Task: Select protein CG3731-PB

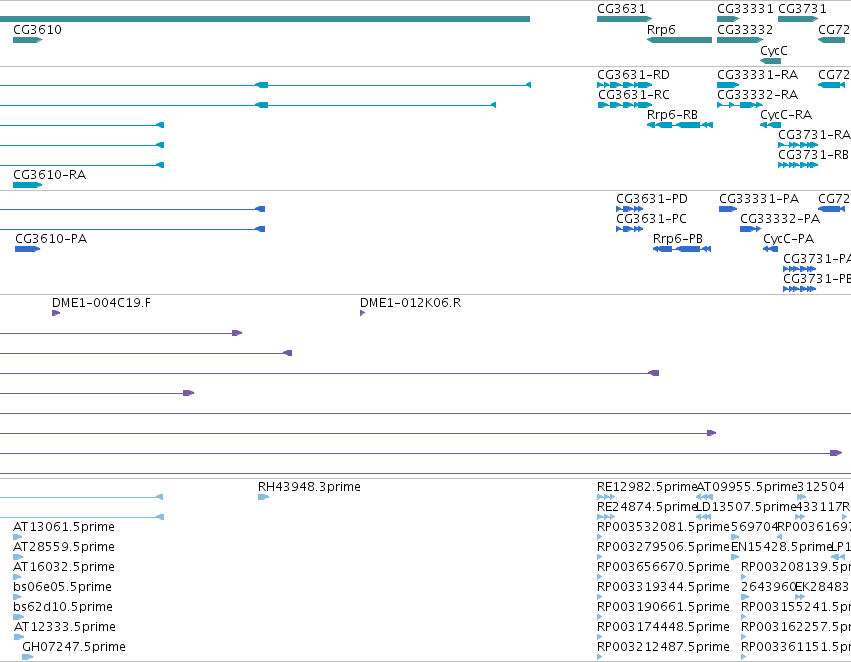Action: [799, 289]
